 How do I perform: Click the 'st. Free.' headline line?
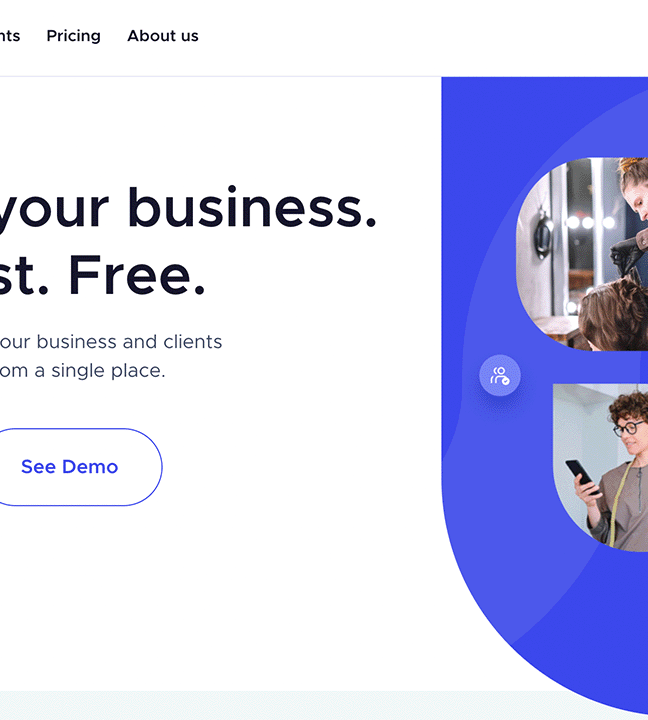[x=102, y=275]
